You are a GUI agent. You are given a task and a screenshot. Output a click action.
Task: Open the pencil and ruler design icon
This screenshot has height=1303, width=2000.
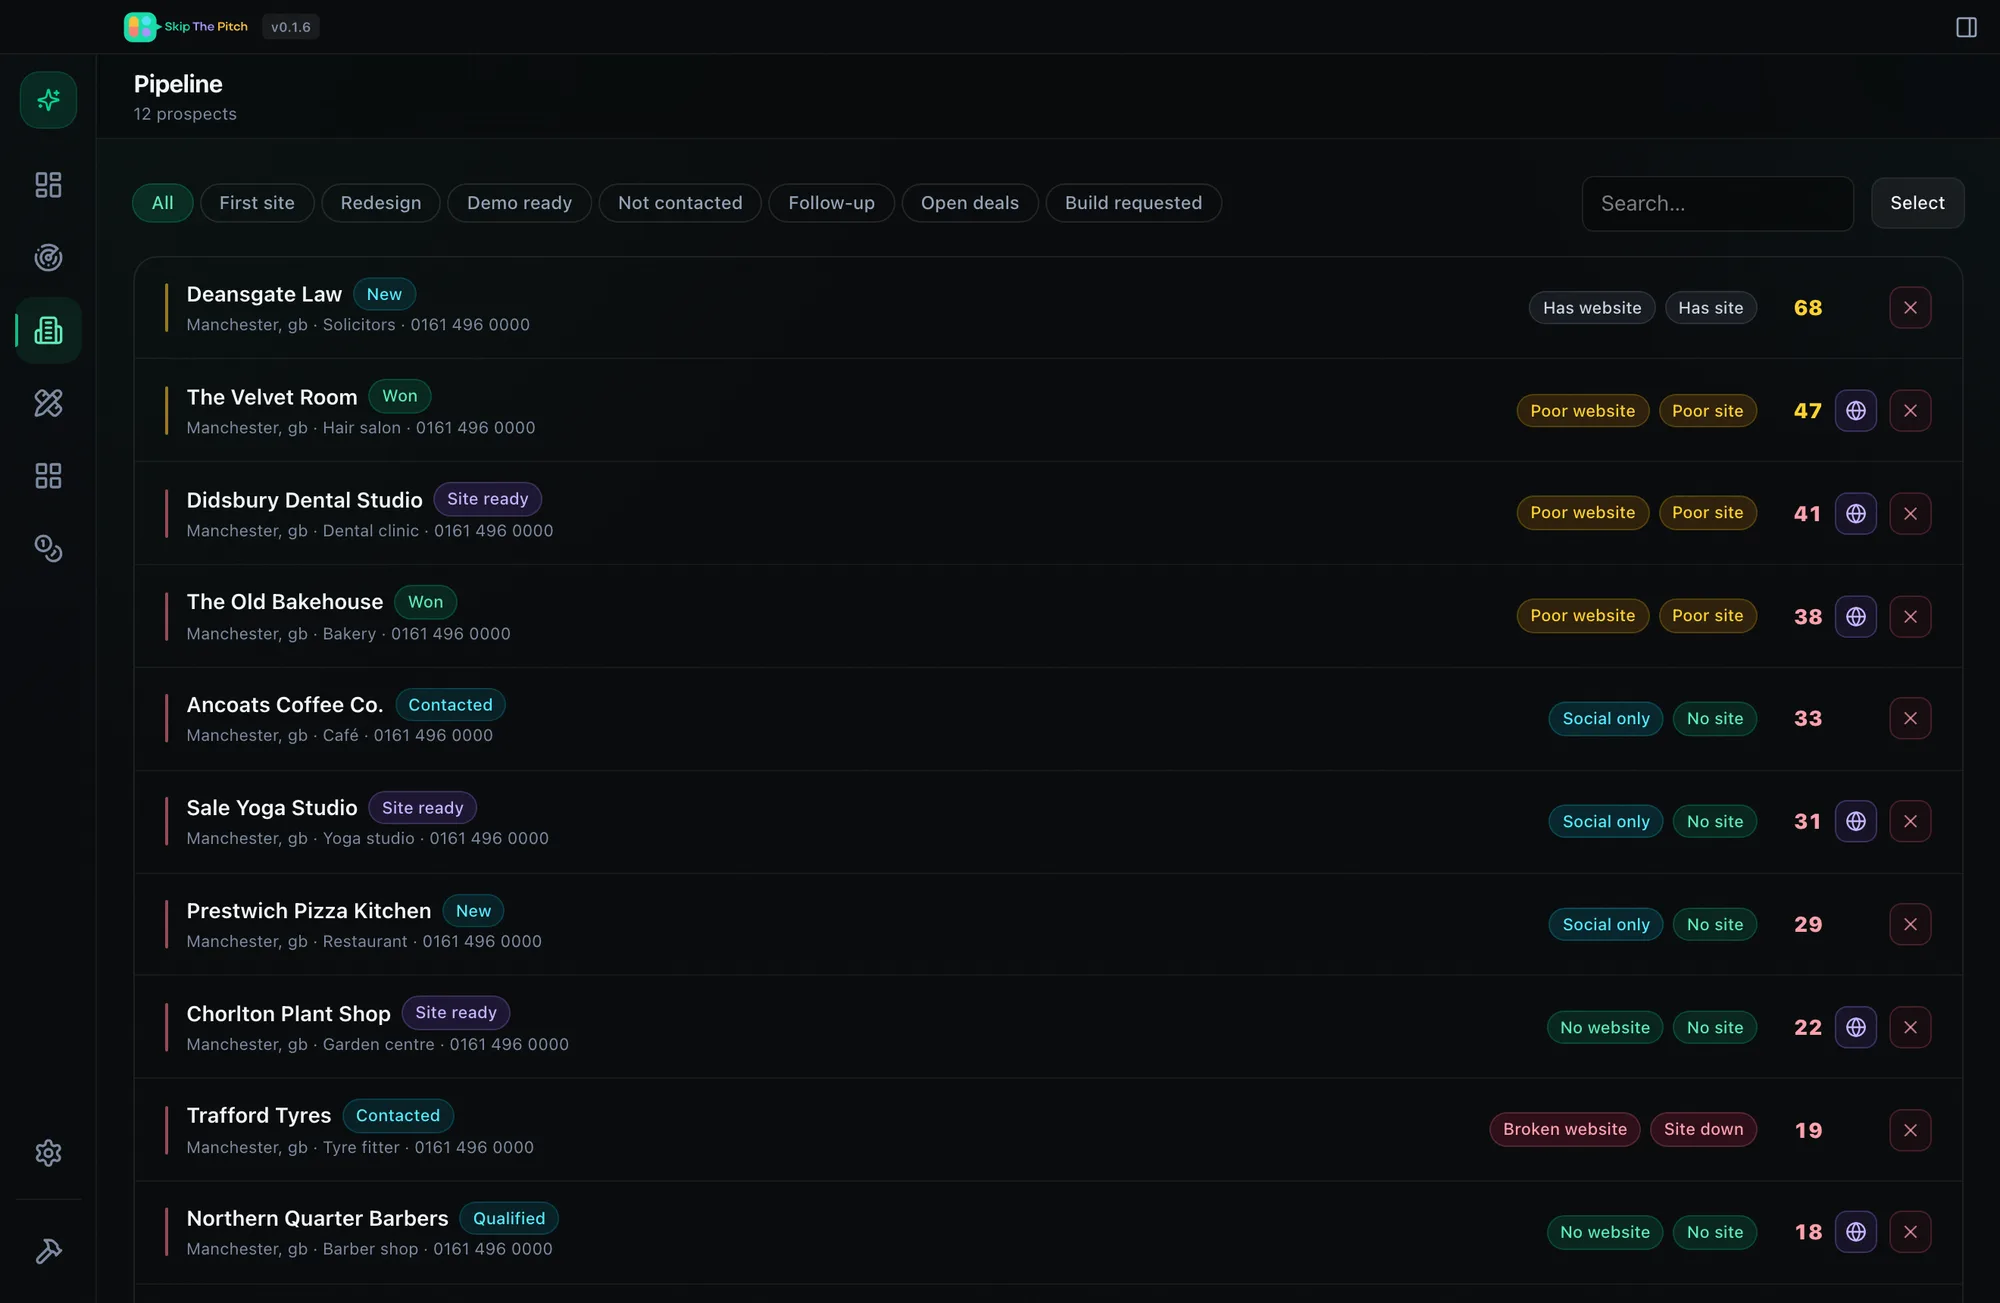tap(48, 403)
